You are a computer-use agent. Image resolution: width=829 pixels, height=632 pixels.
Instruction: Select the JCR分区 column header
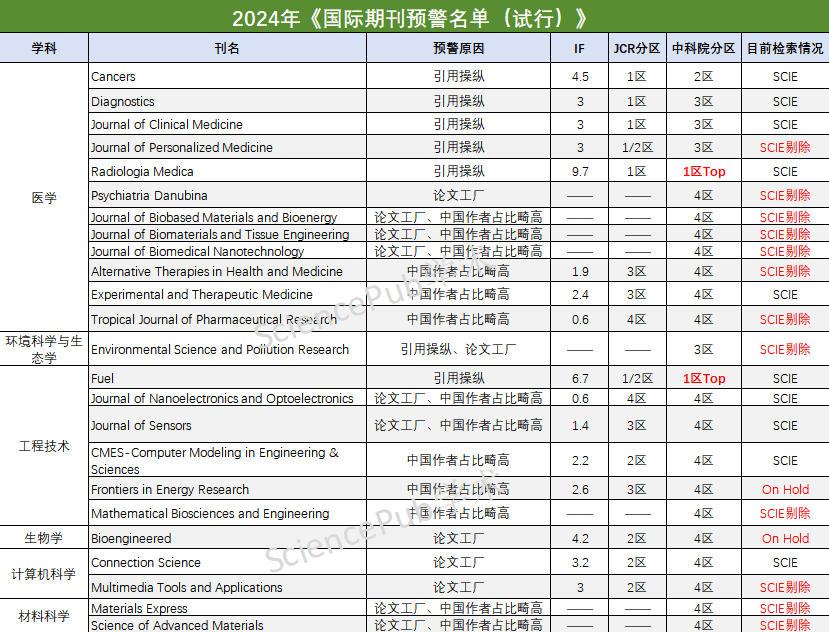coord(637,49)
